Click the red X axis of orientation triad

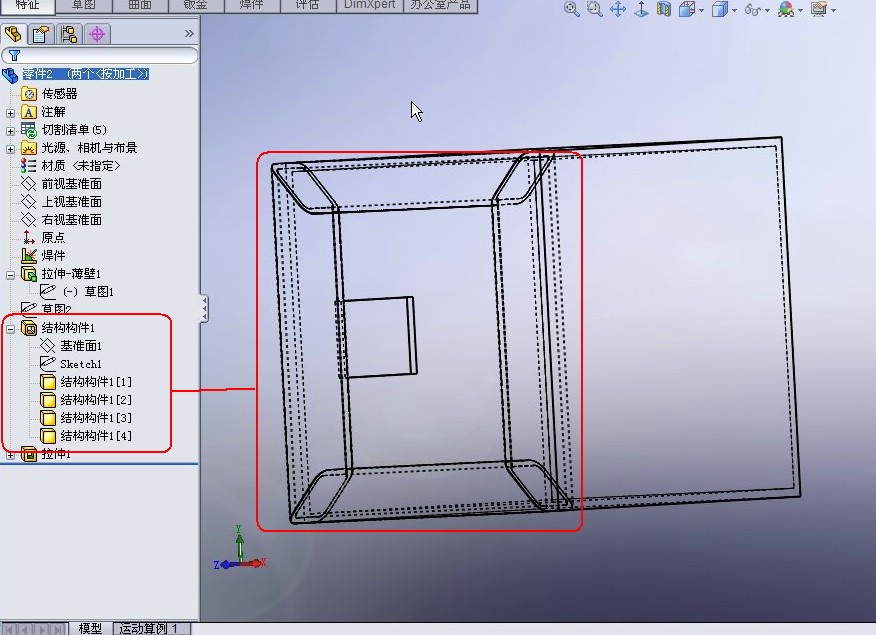(x=255, y=563)
